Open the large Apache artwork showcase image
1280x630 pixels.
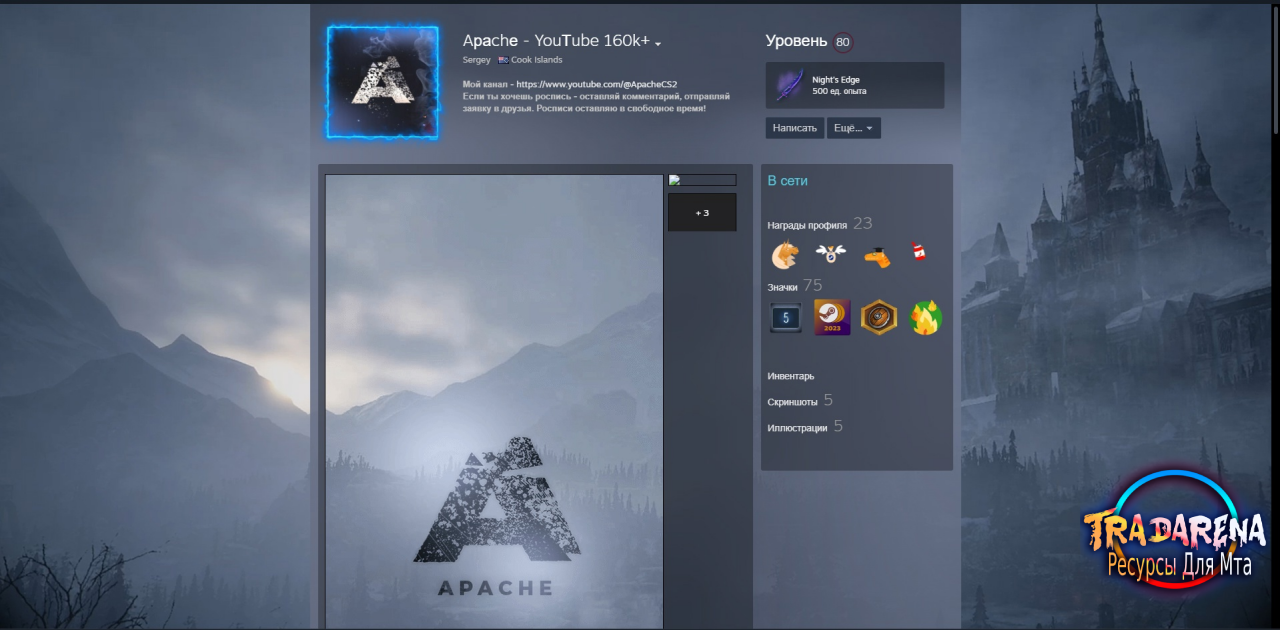(495, 401)
